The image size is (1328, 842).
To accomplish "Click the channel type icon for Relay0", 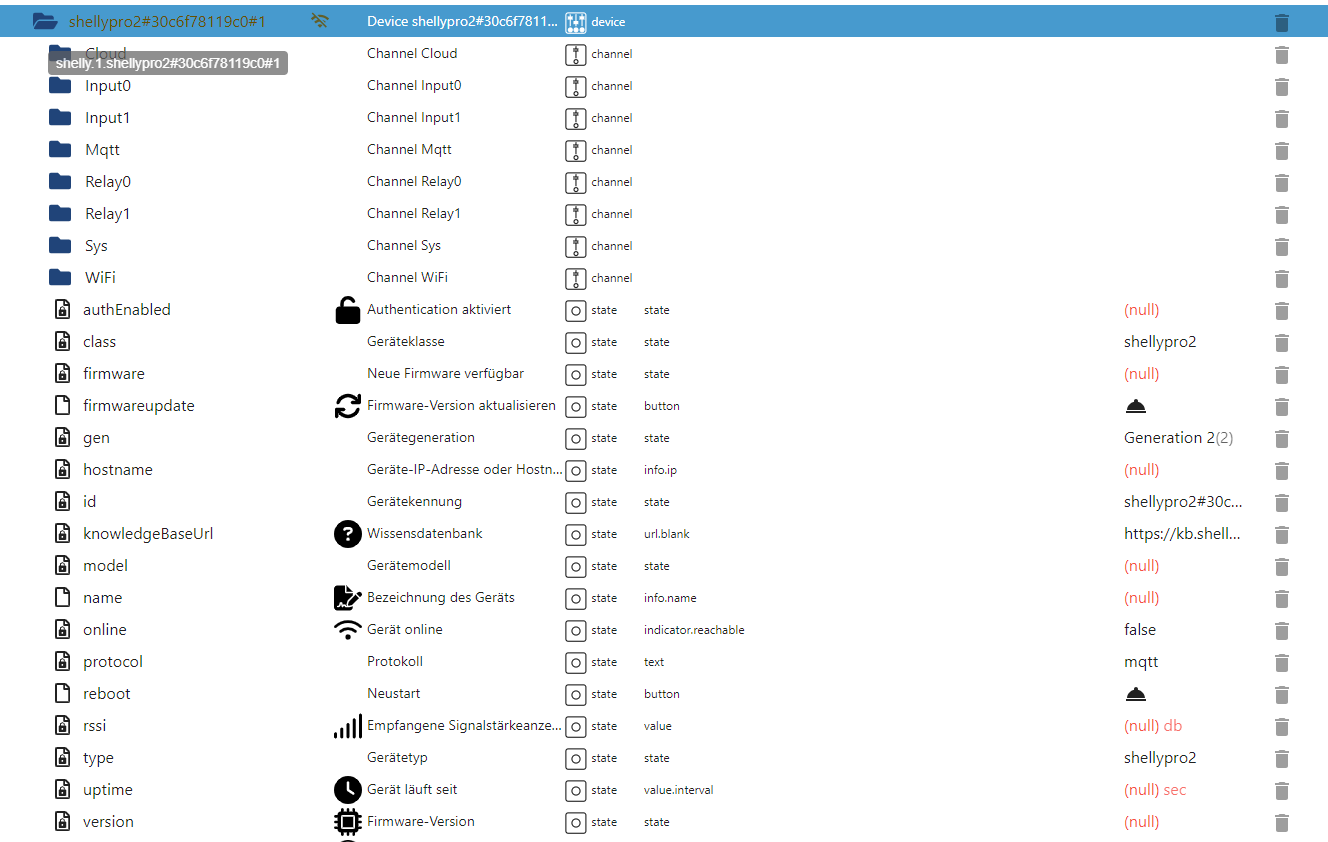I will click(x=575, y=182).
